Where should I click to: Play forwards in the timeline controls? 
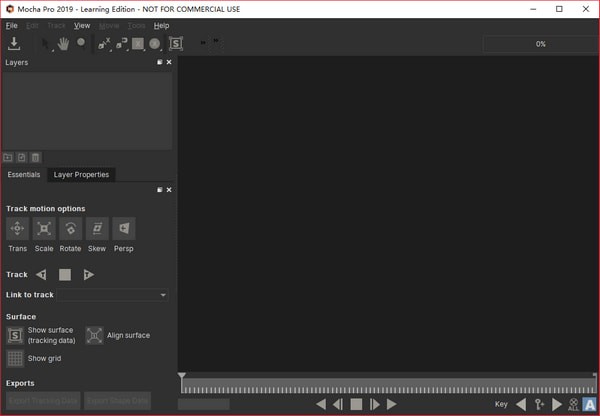tap(391, 404)
